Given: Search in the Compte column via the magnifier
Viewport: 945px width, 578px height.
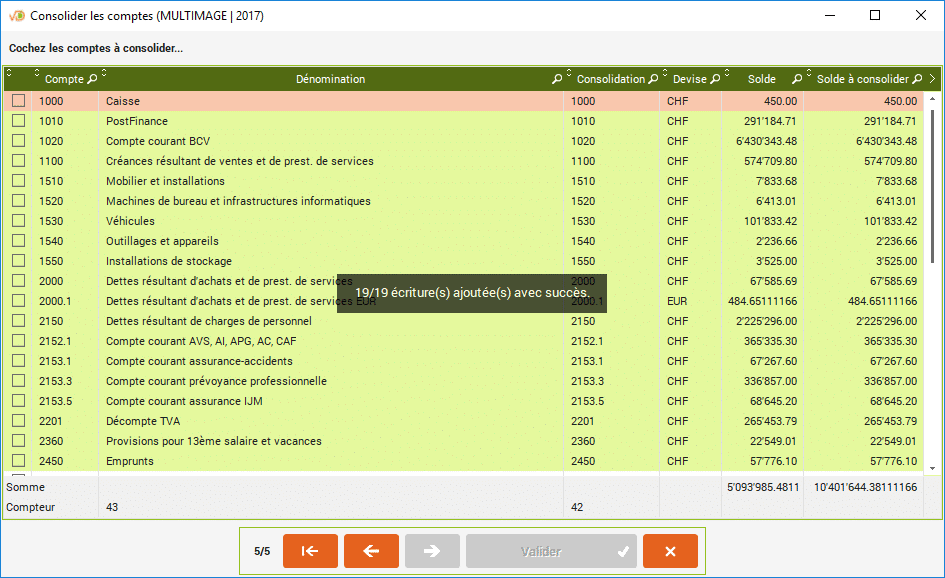Looking at the screenshot, I should 93,79.
